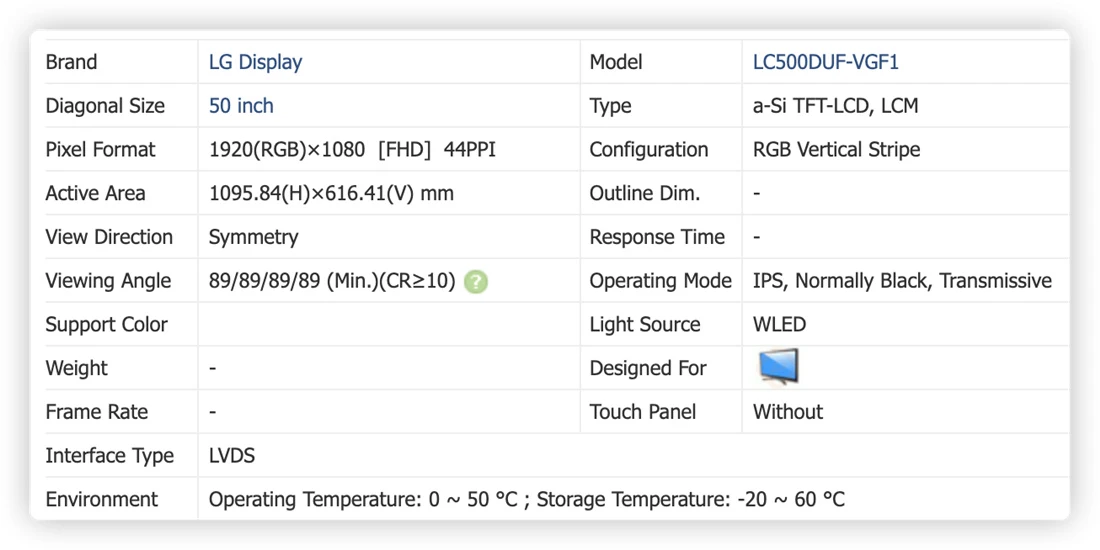
Task: Click the Active Area dimensions value
Action: click(x=331, y=194)
